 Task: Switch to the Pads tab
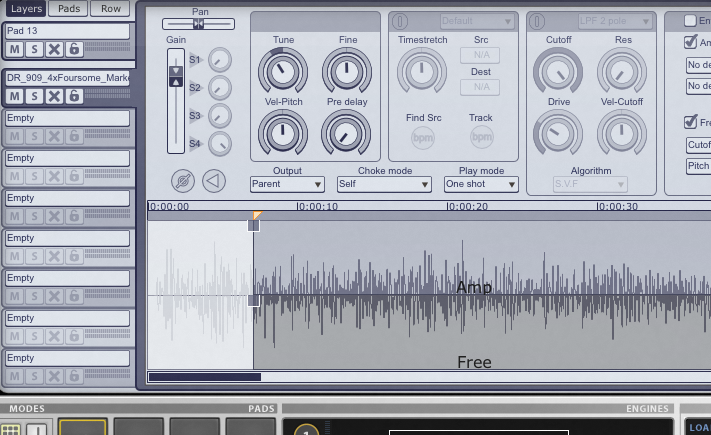pyautogui.click(x=68, y=9)
